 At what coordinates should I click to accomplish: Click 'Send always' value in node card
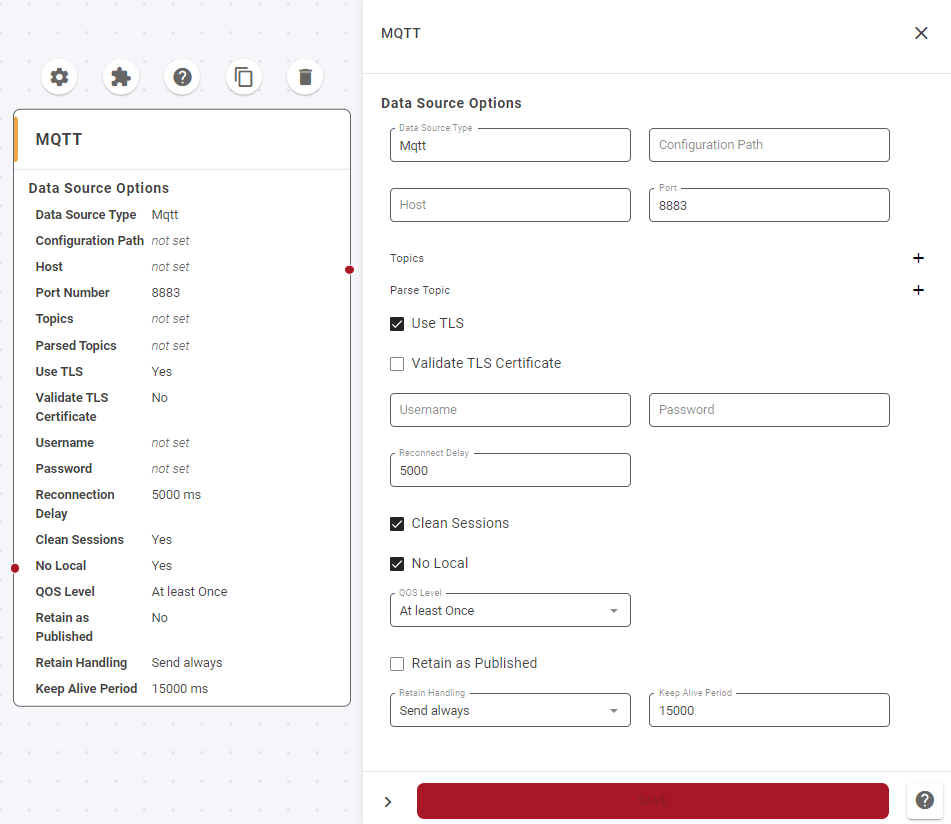coord(187,663)
